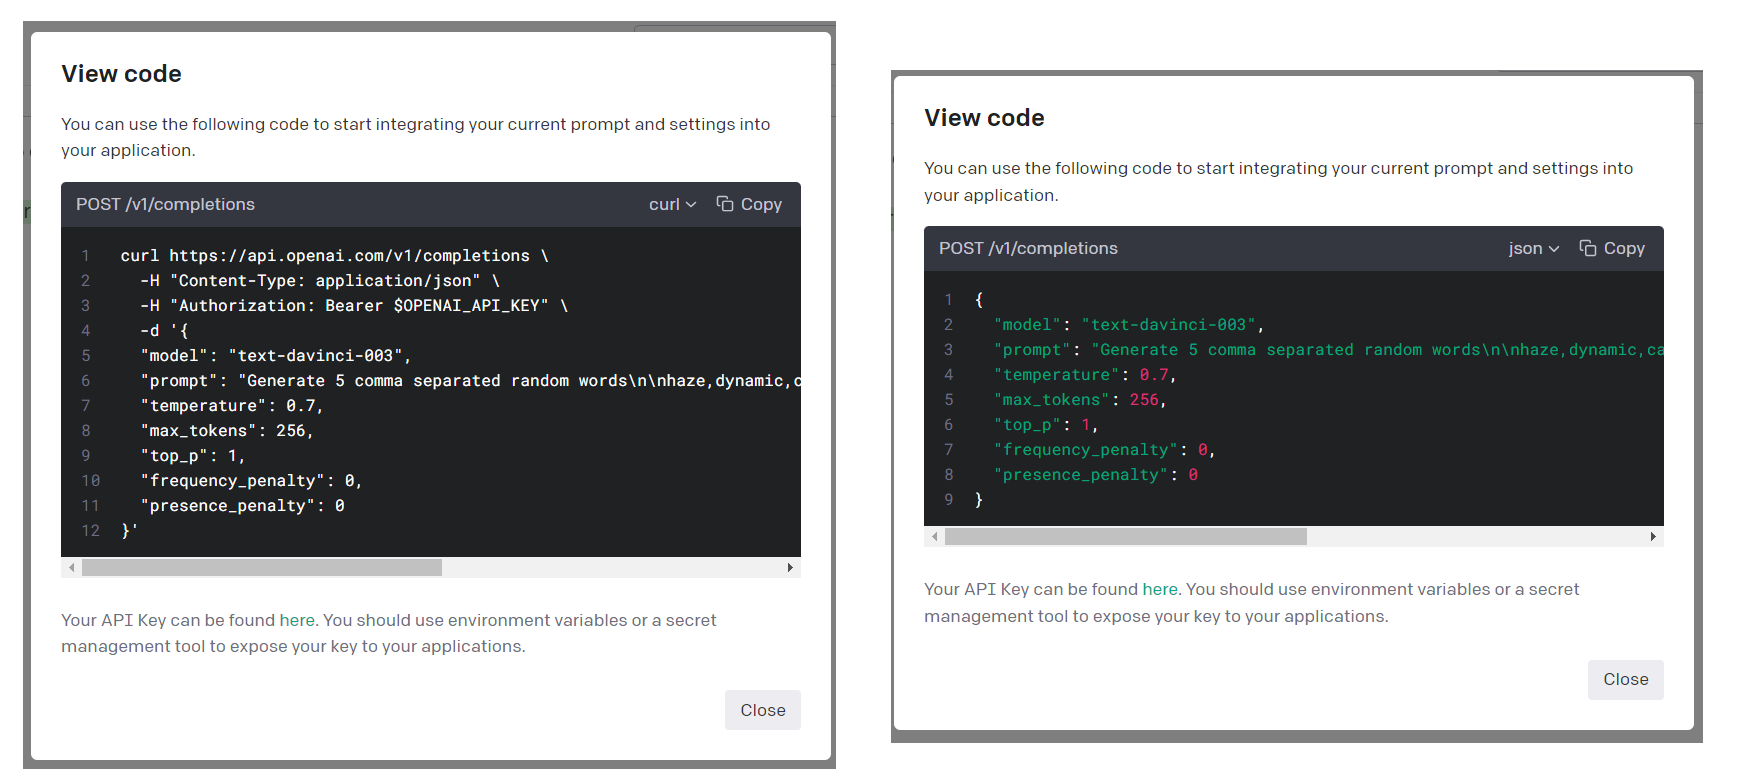The width and height of the screenshot is (1738, 783).
Task: Click the left scroll arrow under the curl code
Action: click(71, 568)
